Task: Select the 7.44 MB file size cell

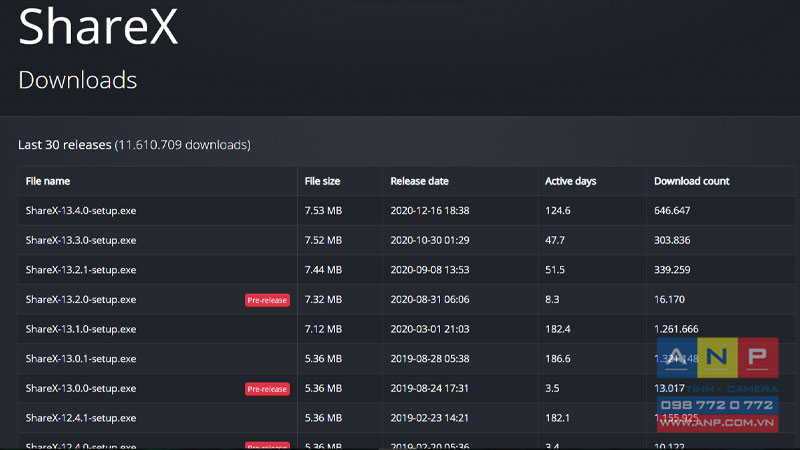Action: click(x=323, y=270)
